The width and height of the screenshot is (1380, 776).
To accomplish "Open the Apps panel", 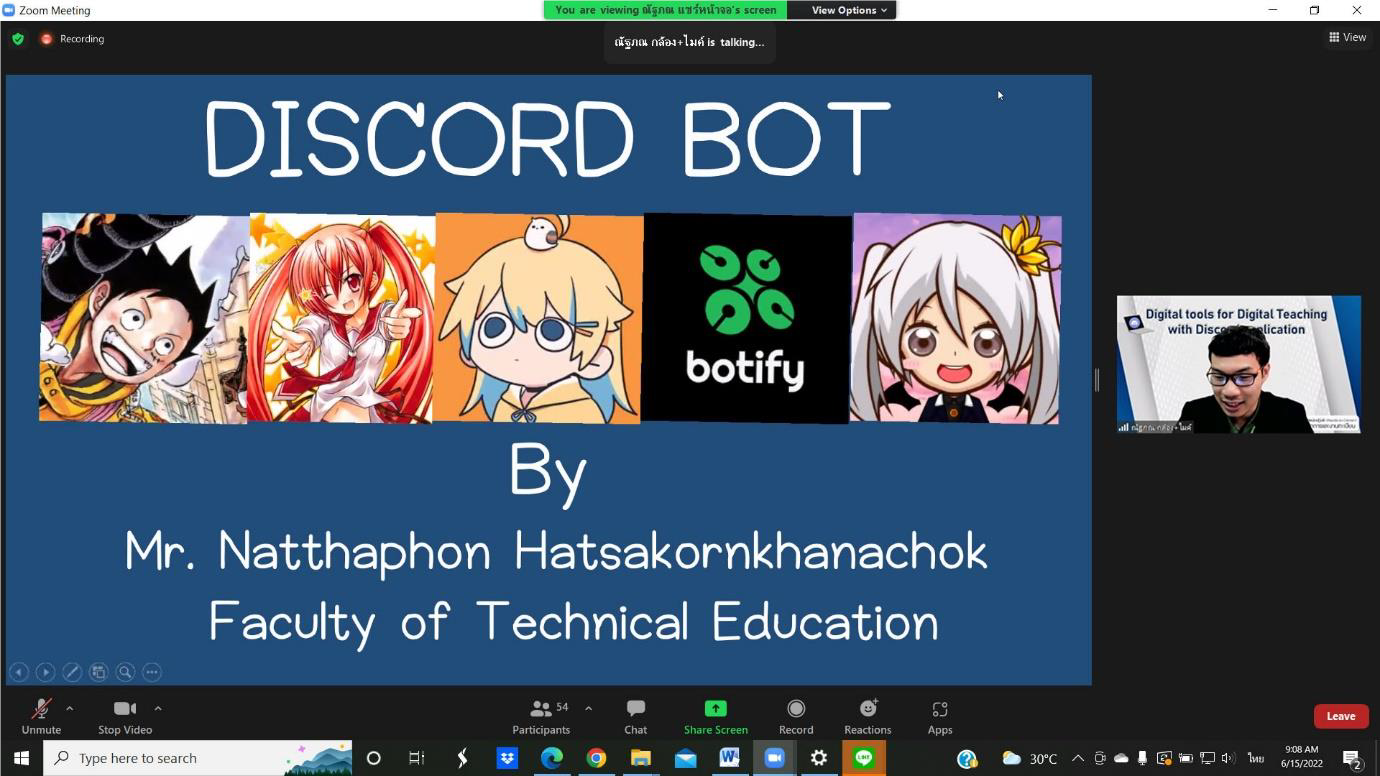I will tap(940, 716).
